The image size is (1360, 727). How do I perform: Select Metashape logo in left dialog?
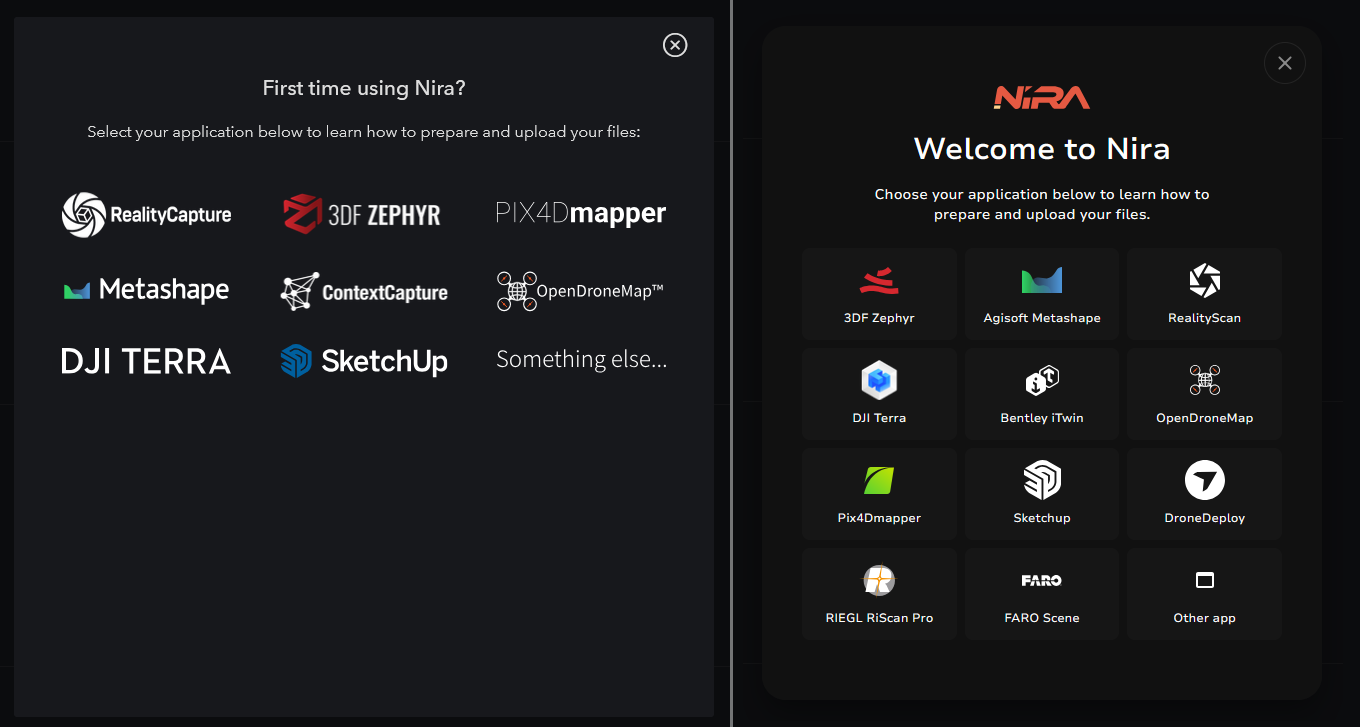146,290
